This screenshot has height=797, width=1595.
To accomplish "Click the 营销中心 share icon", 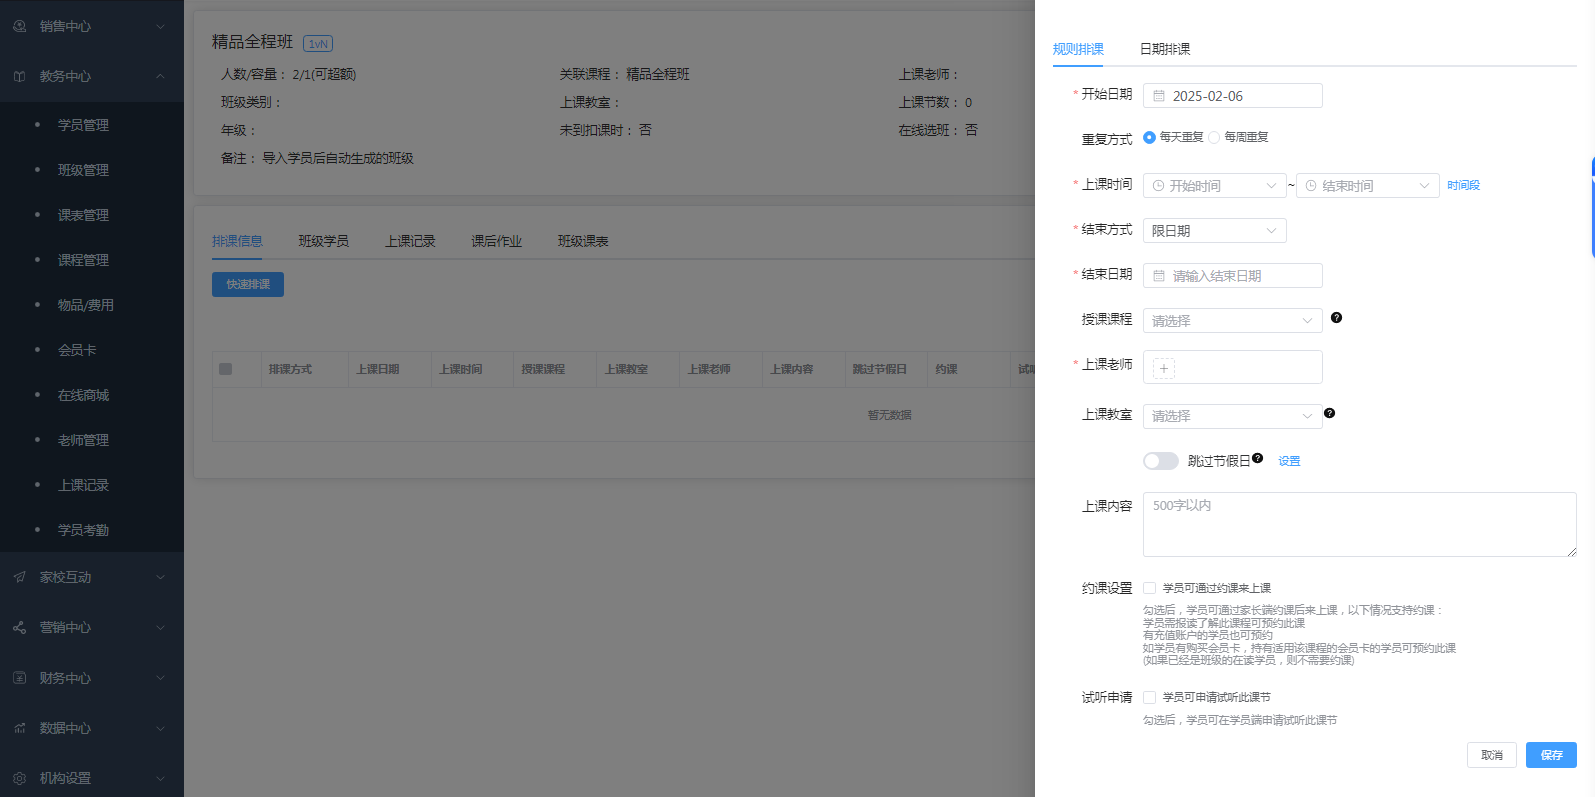I will 20,627.
